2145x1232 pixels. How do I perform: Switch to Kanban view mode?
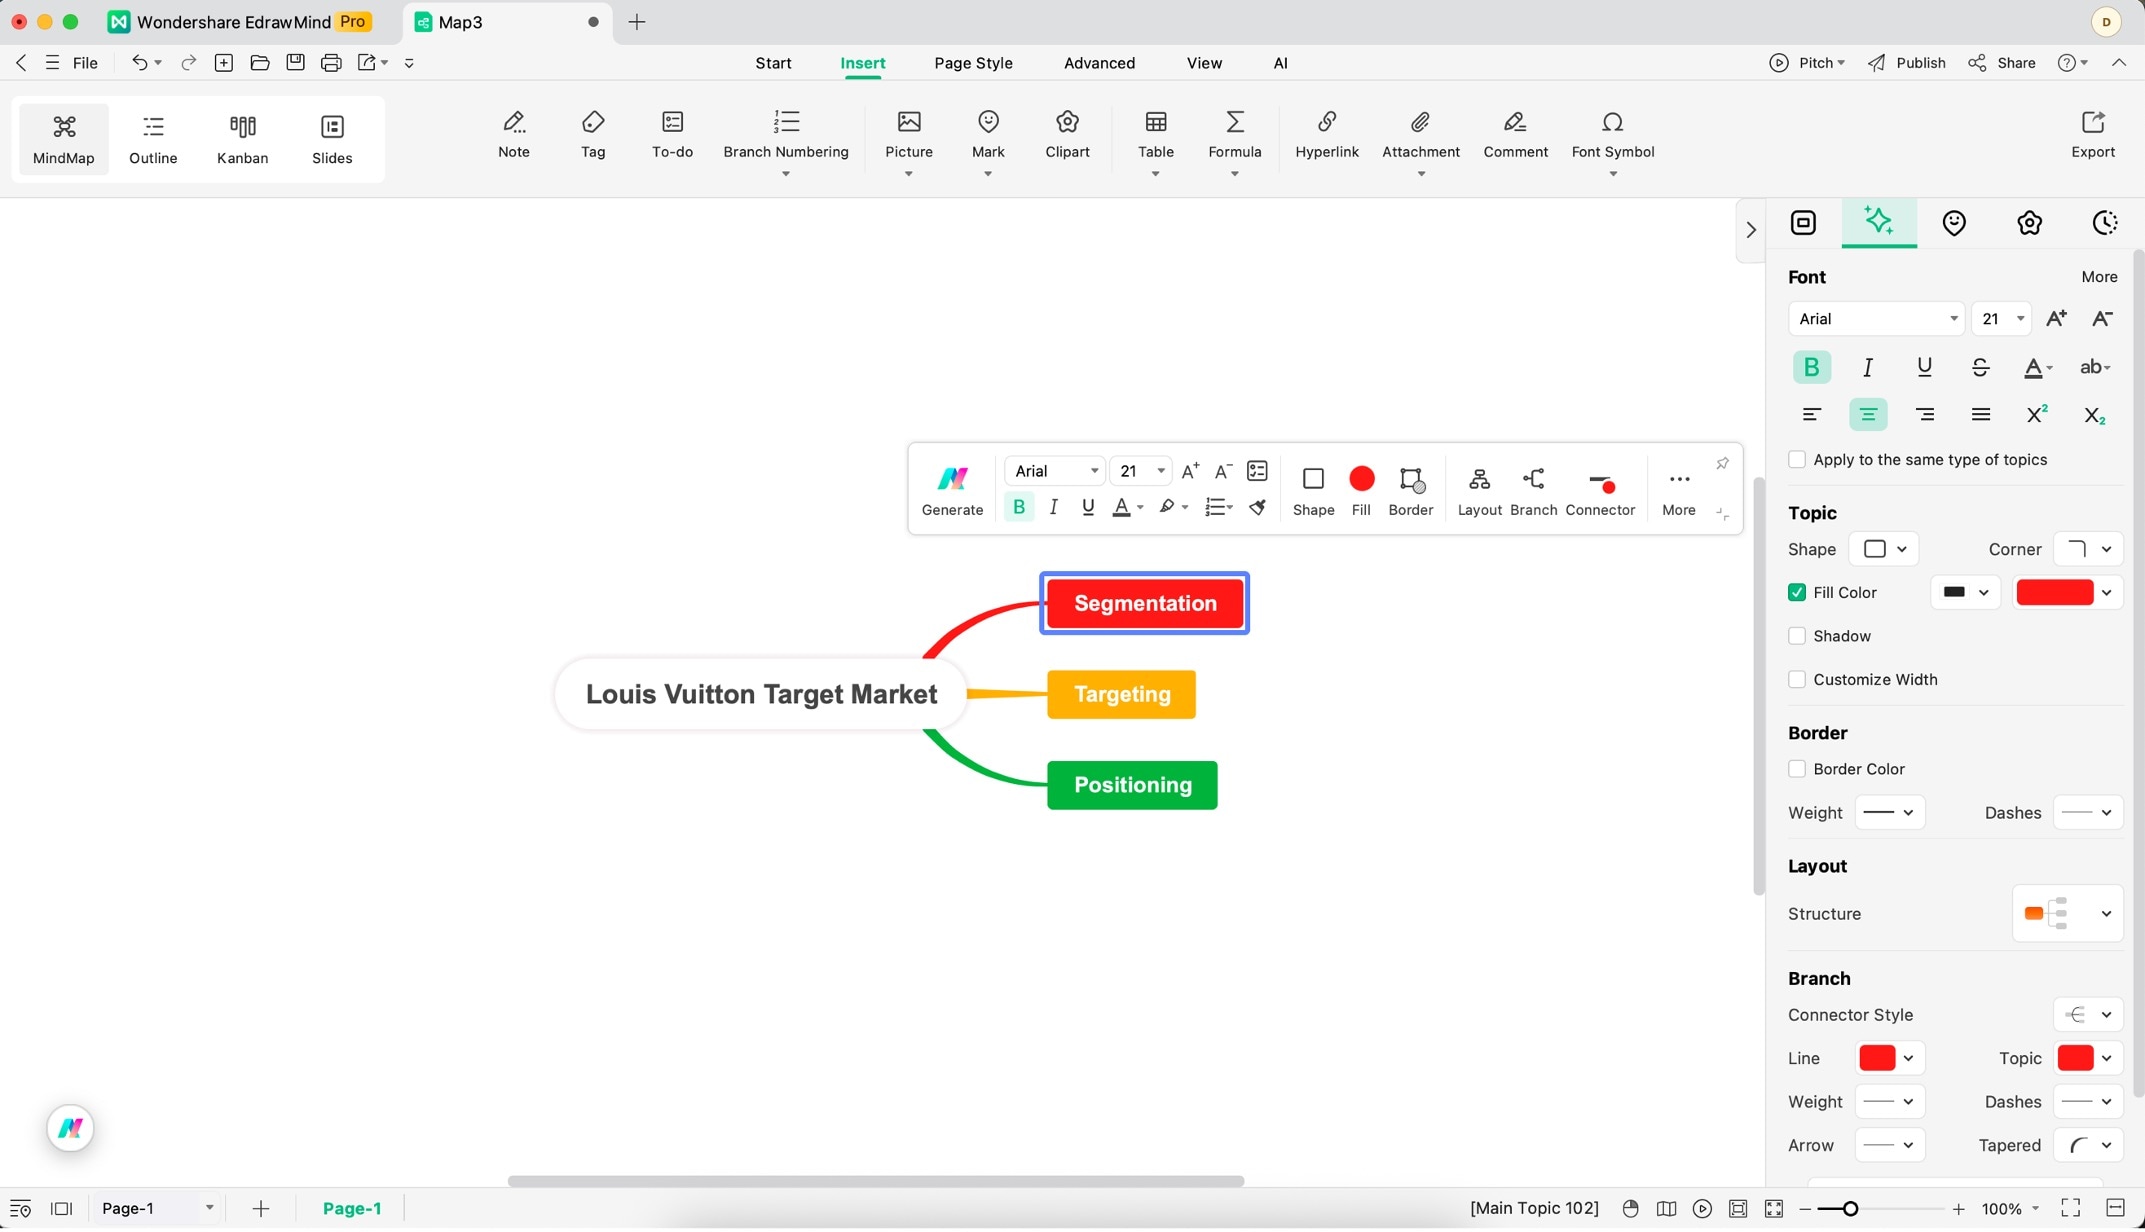[x=243, y=139]
